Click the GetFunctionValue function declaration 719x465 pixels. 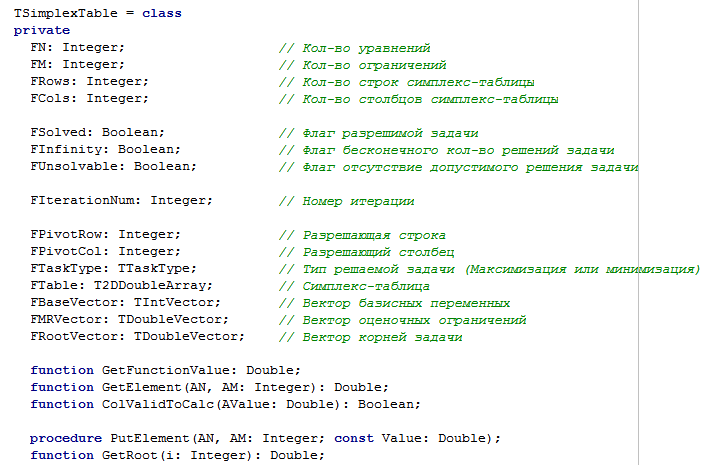point(166,370)
